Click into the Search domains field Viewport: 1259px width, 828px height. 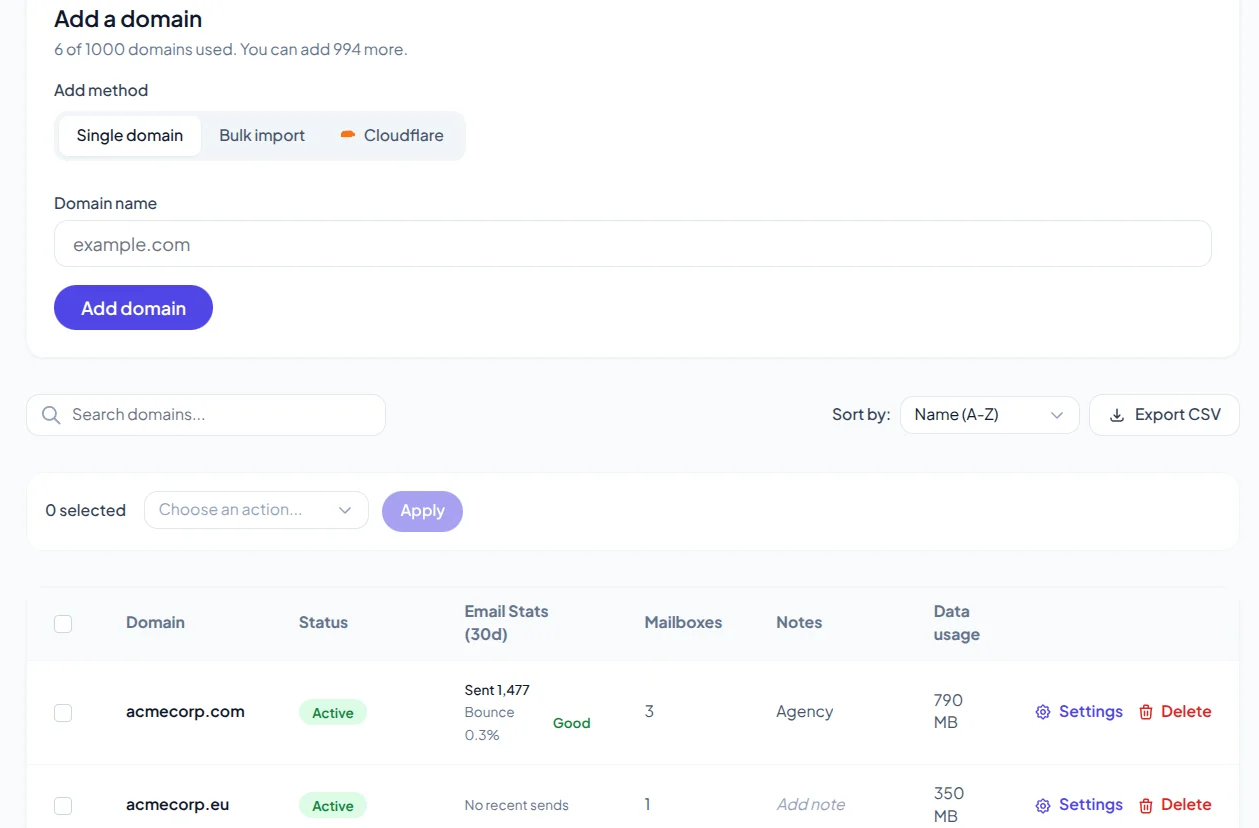tap(220, 415)
